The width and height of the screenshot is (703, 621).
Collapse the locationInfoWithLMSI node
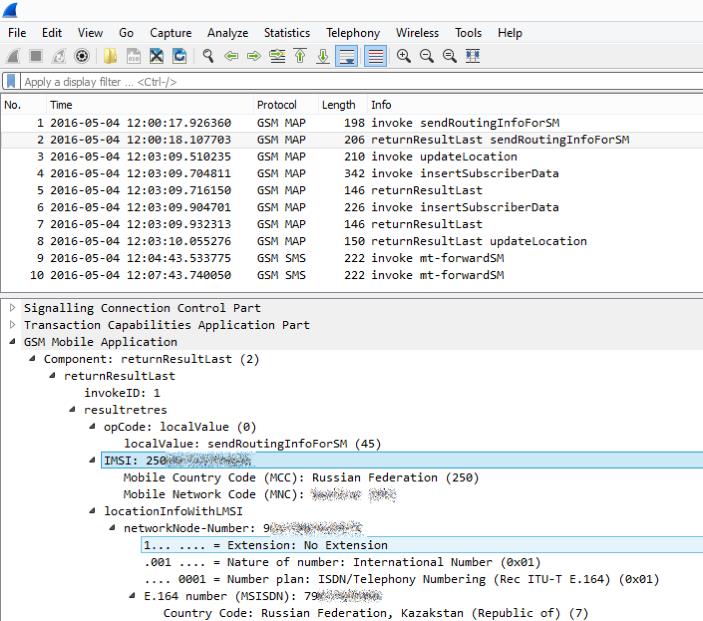(93, 511)
